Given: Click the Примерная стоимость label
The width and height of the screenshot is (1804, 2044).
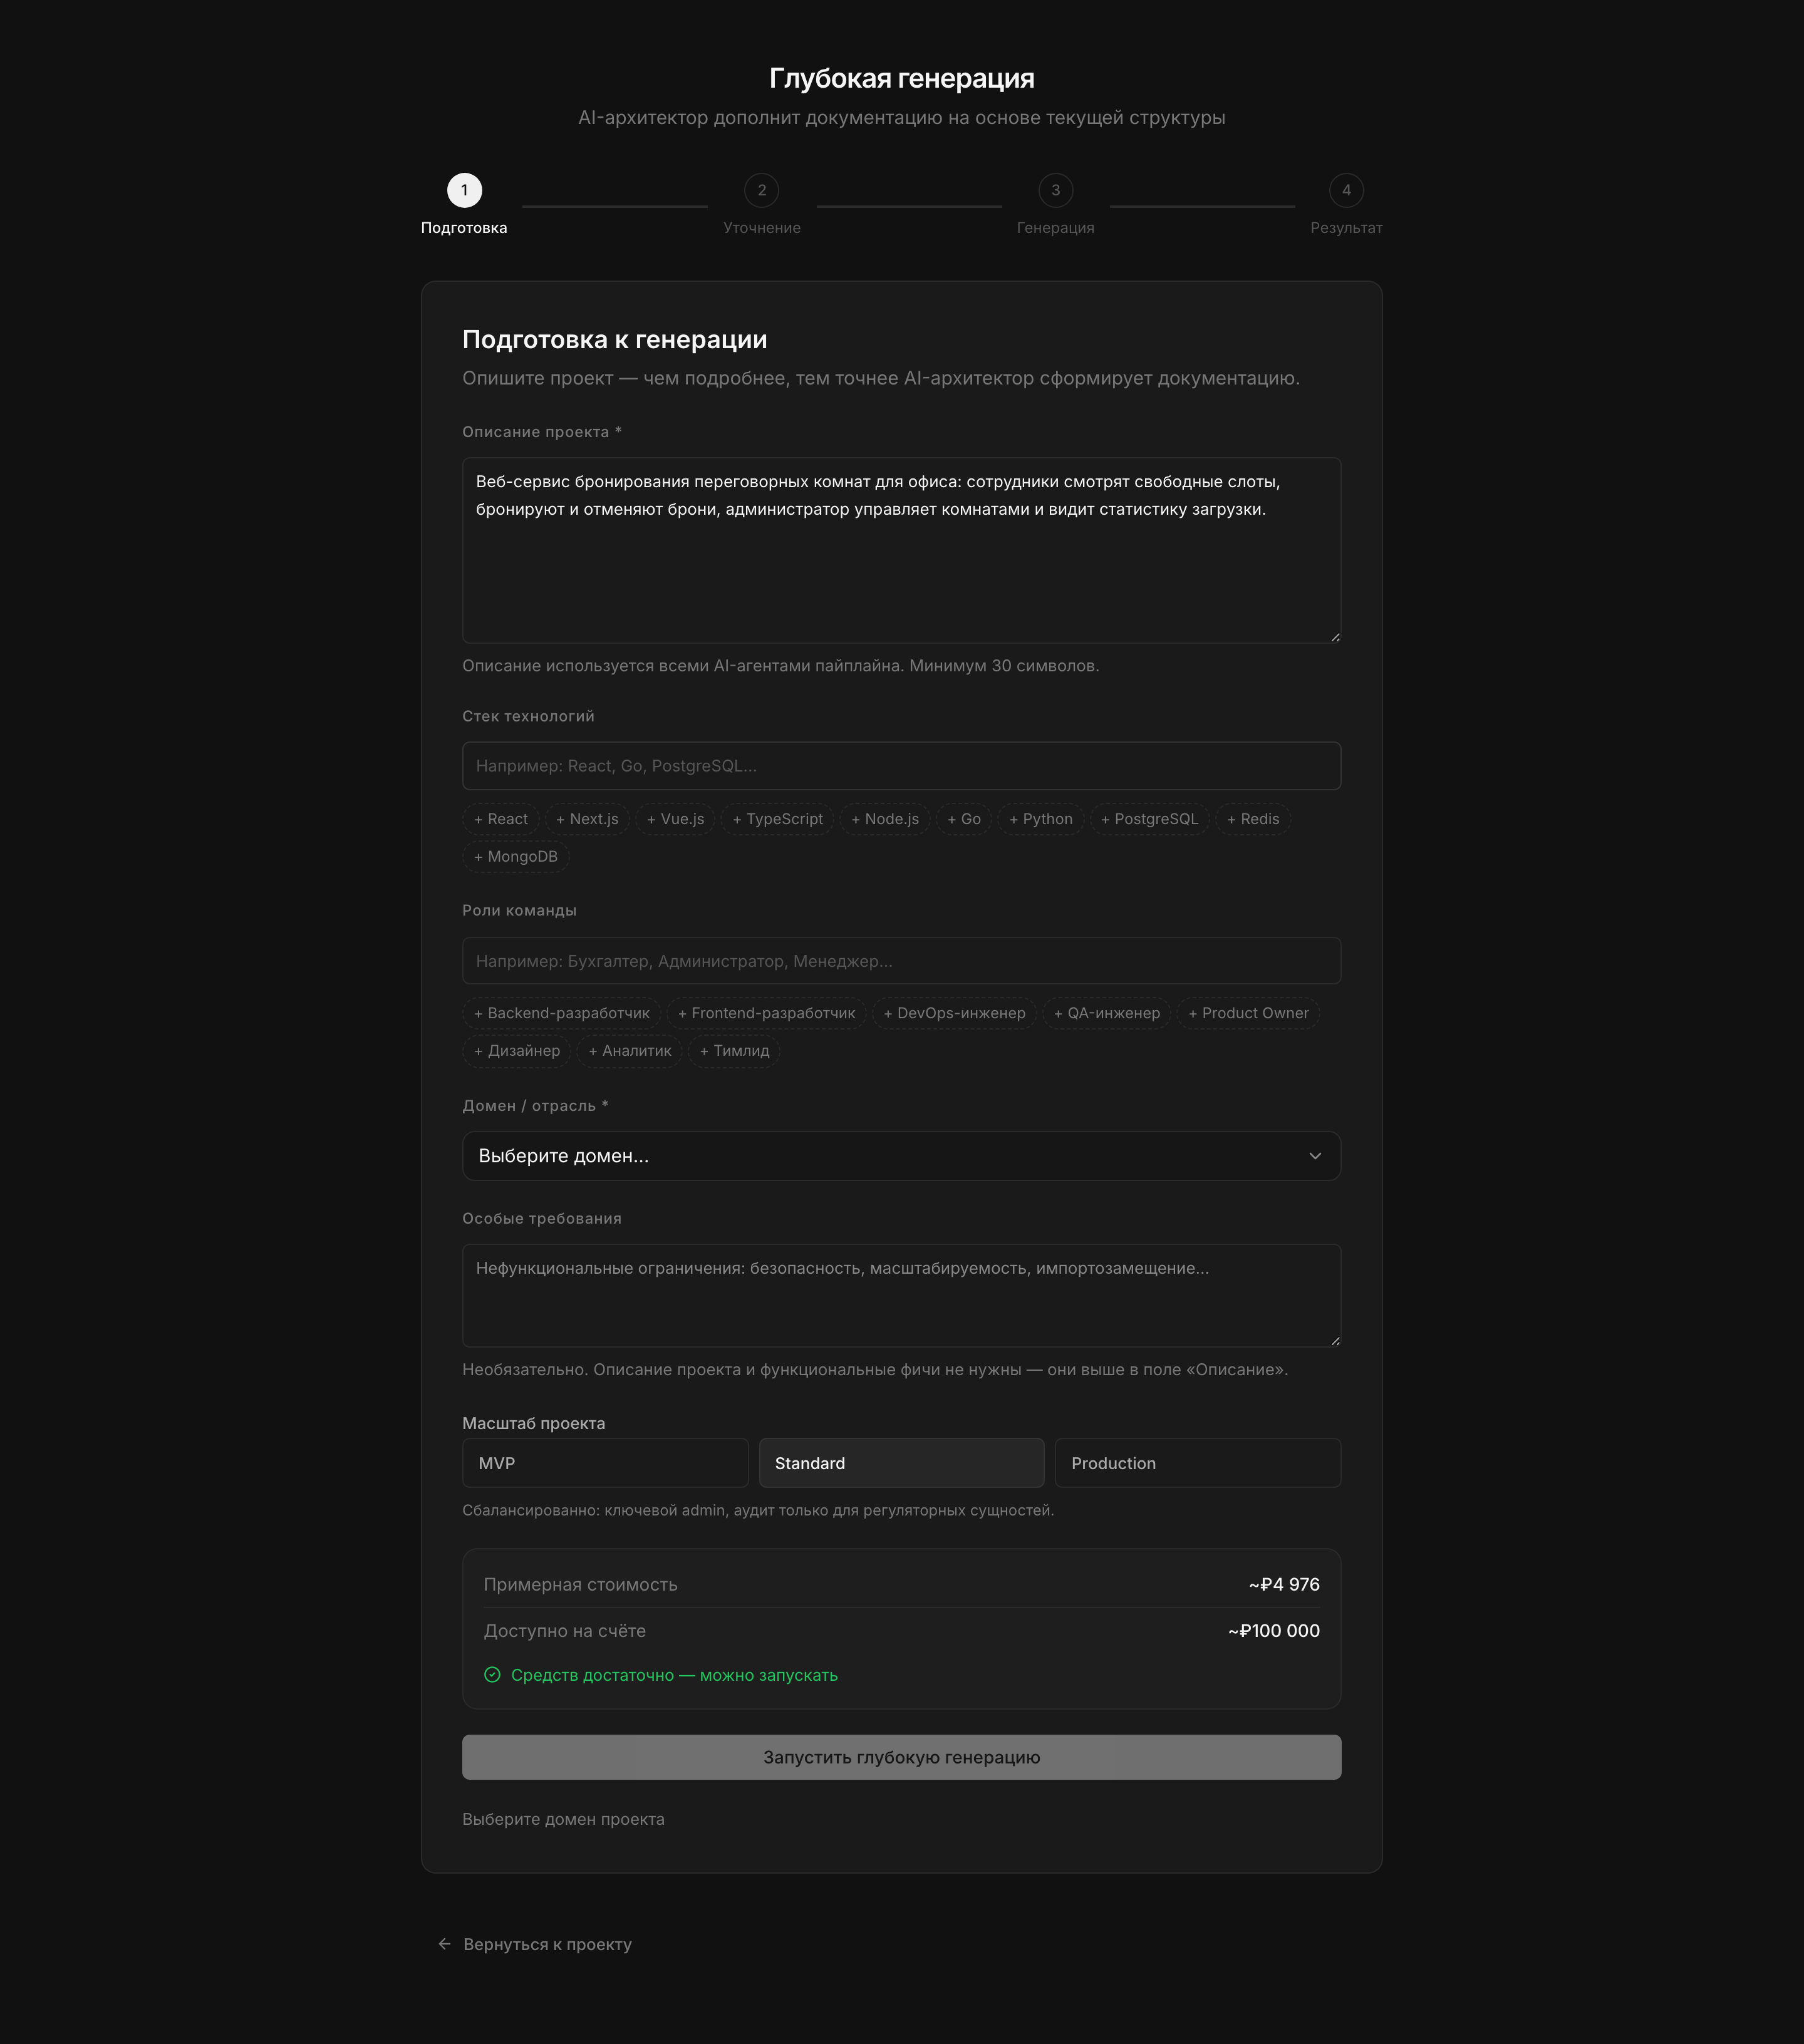Looking at the screenshot, I should pyautogui.click(x=581, y=1584).
